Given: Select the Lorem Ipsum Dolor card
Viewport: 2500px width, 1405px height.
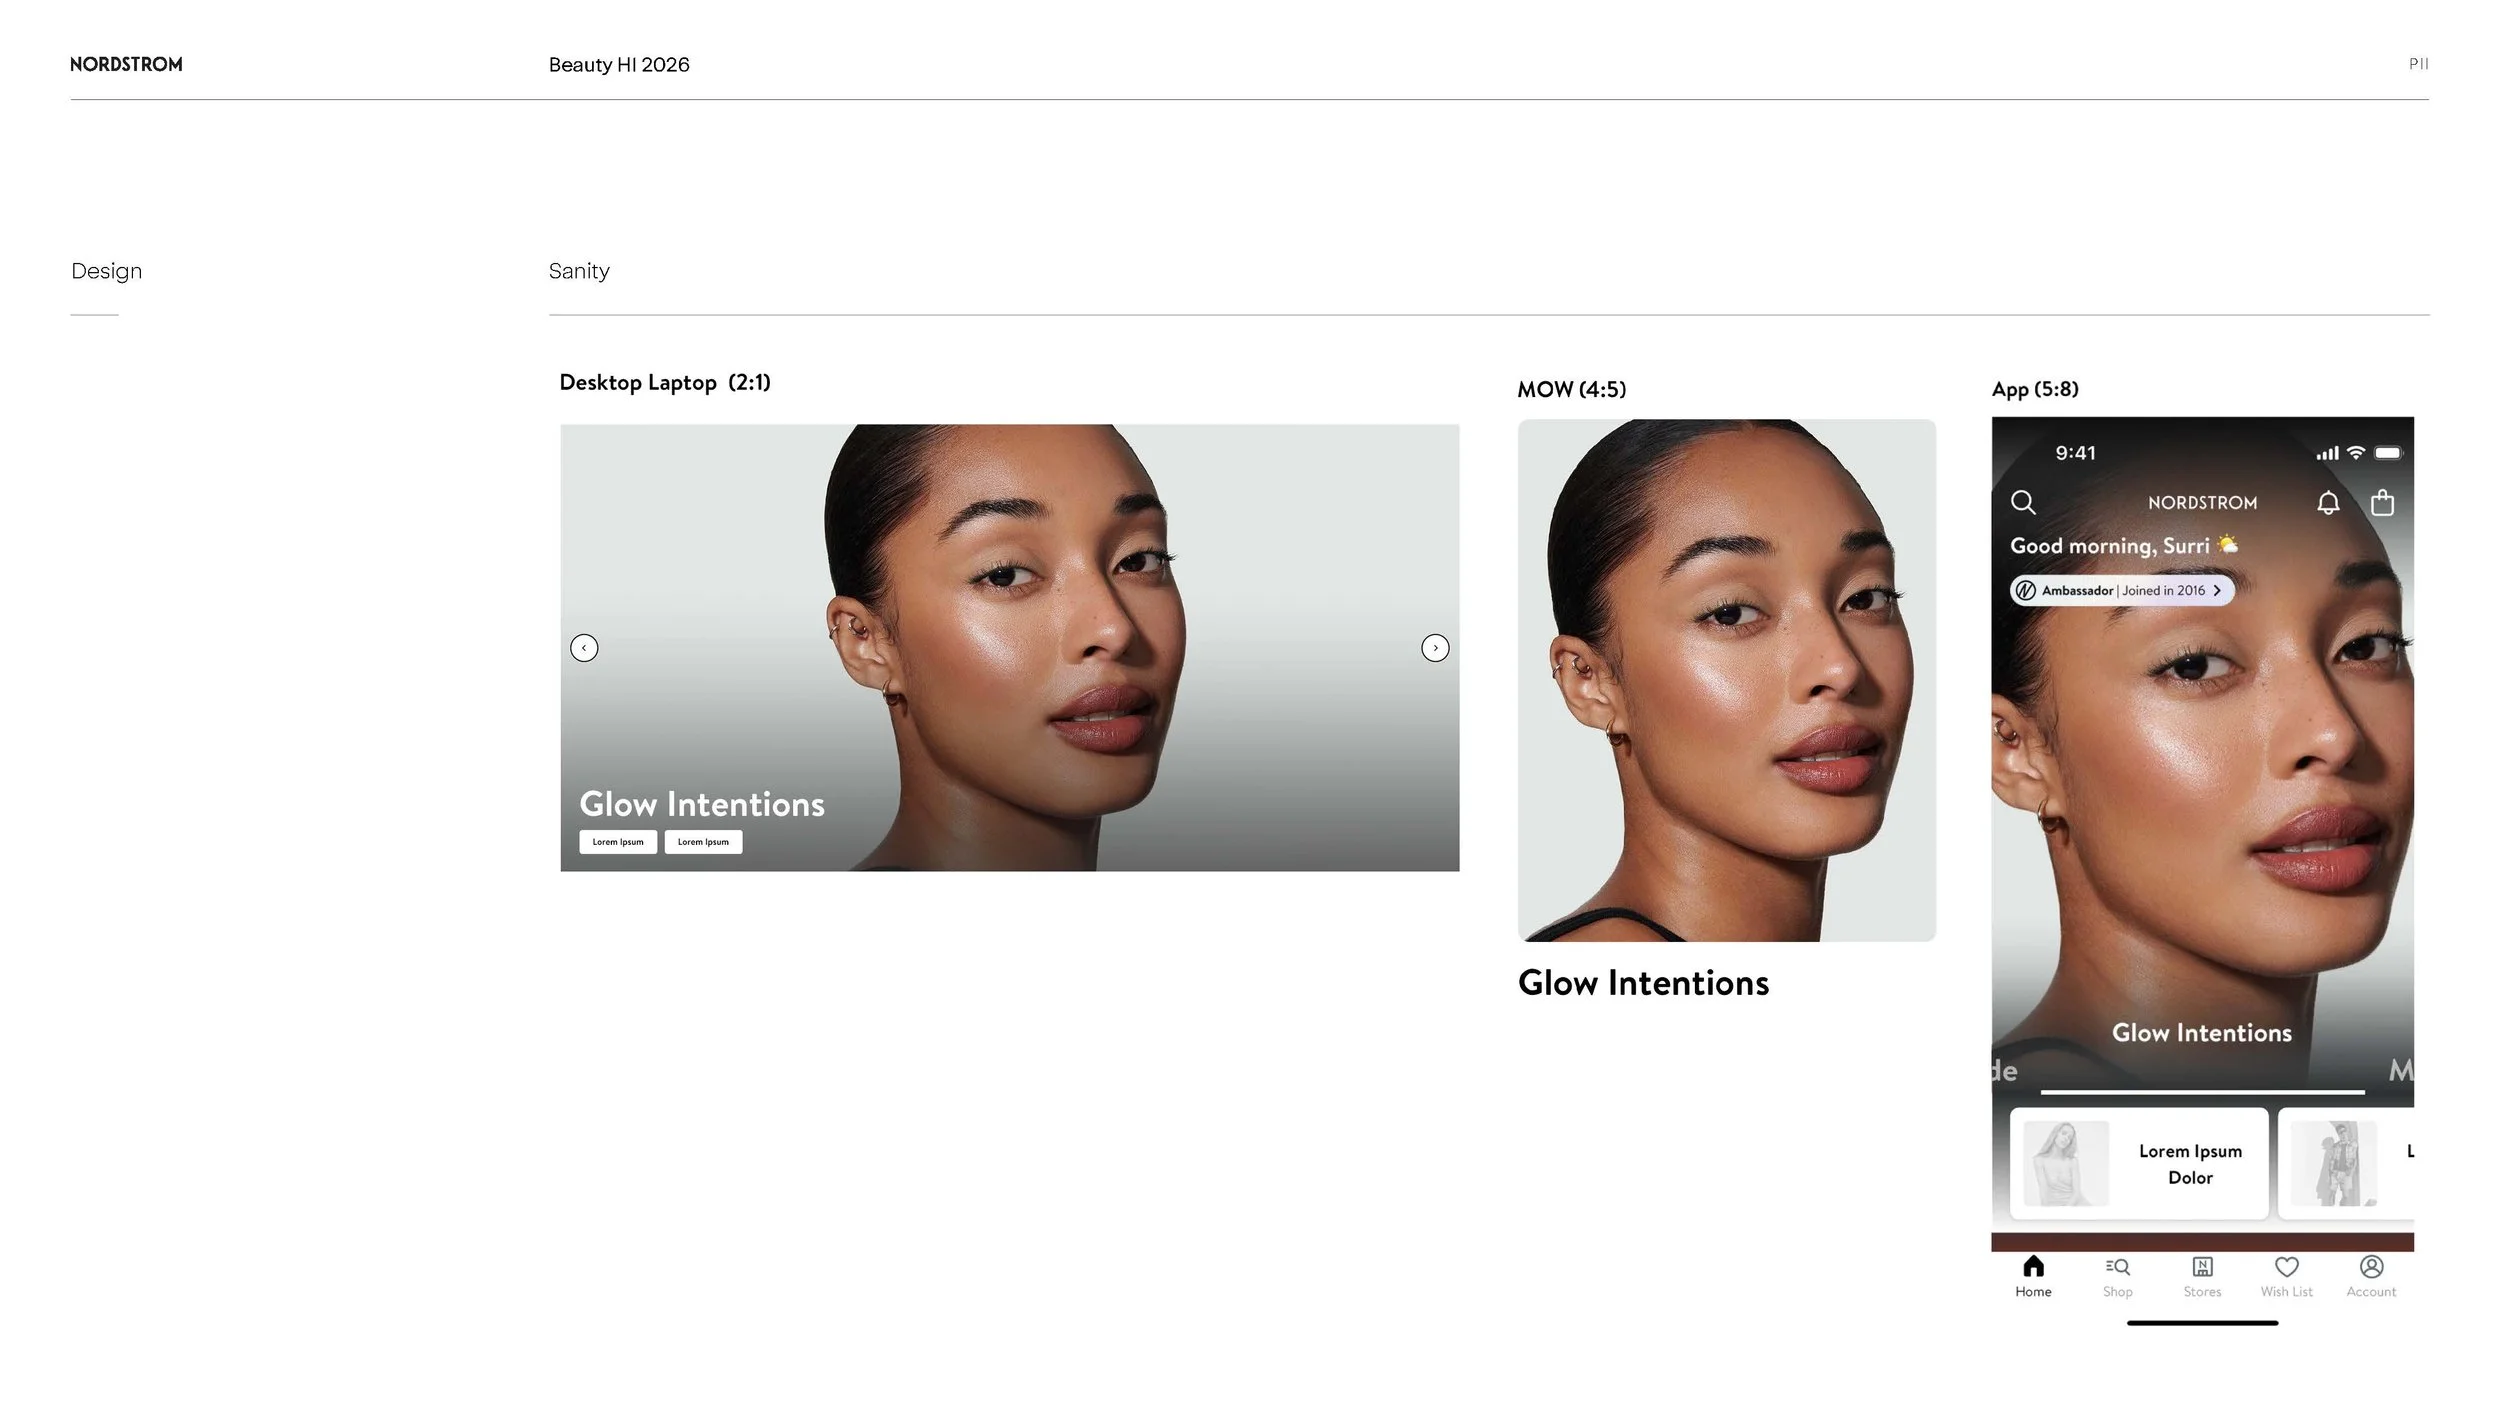Looking at the screenshot, I should (x=2139, y=1164).
